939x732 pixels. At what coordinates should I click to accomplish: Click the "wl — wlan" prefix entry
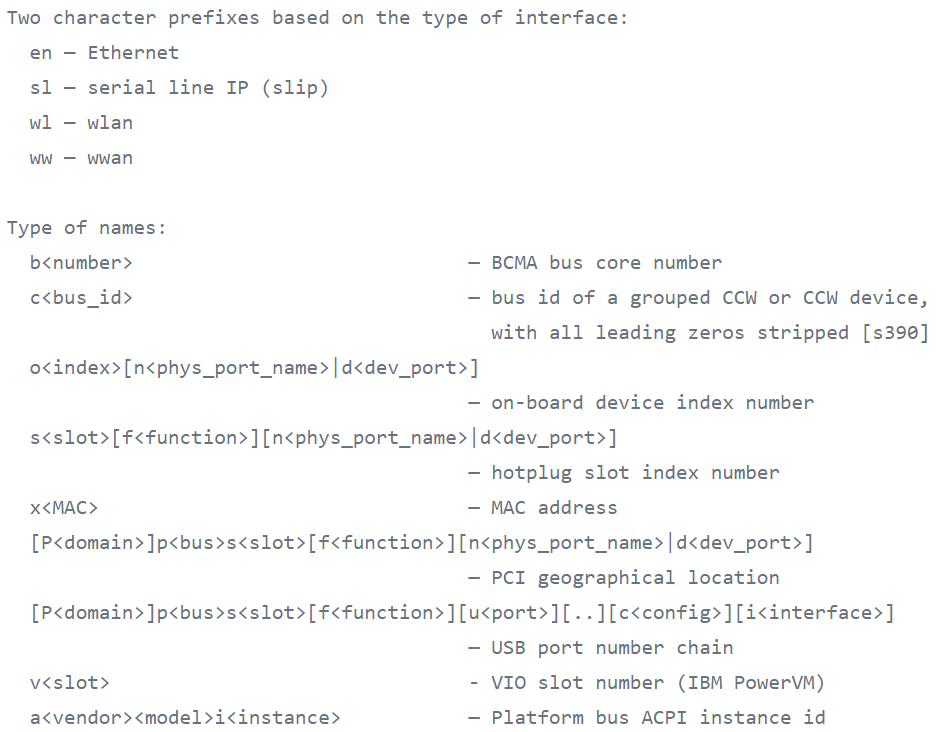[81, 123]
